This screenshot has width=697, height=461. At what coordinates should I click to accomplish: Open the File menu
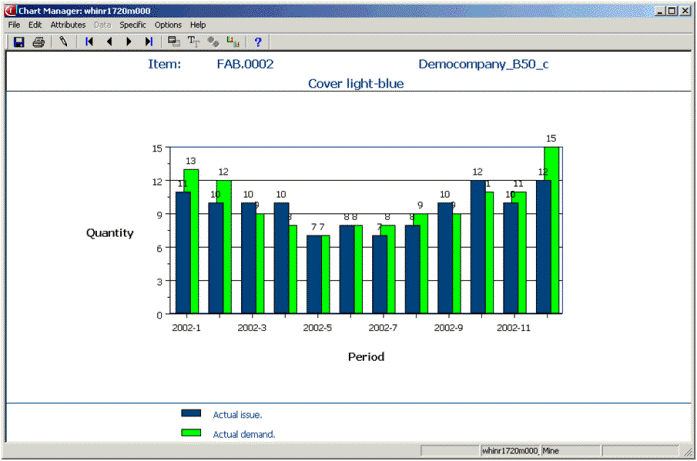14,24
